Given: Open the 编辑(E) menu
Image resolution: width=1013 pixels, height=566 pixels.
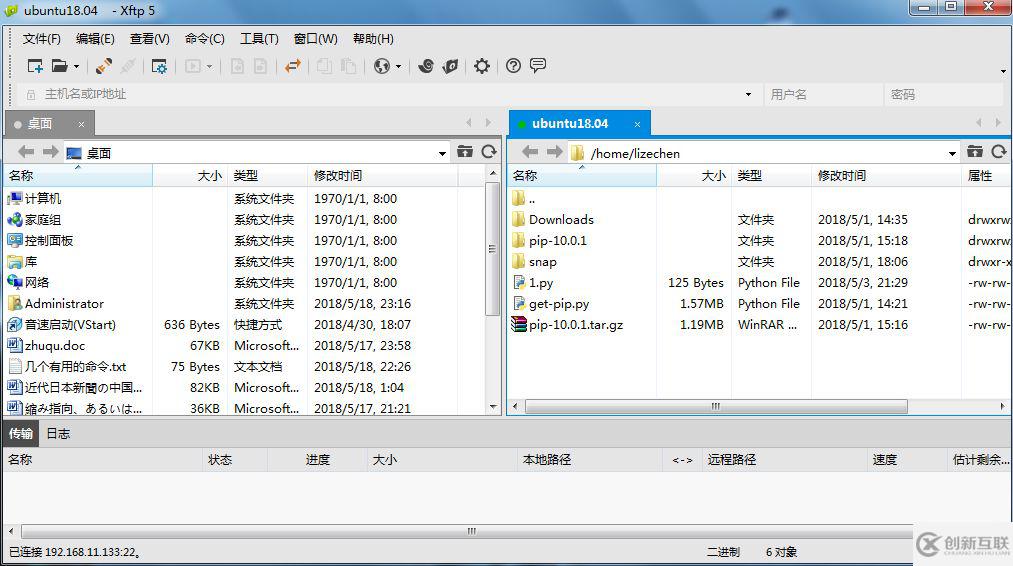Looking at the screenshot, I should 95,39.
